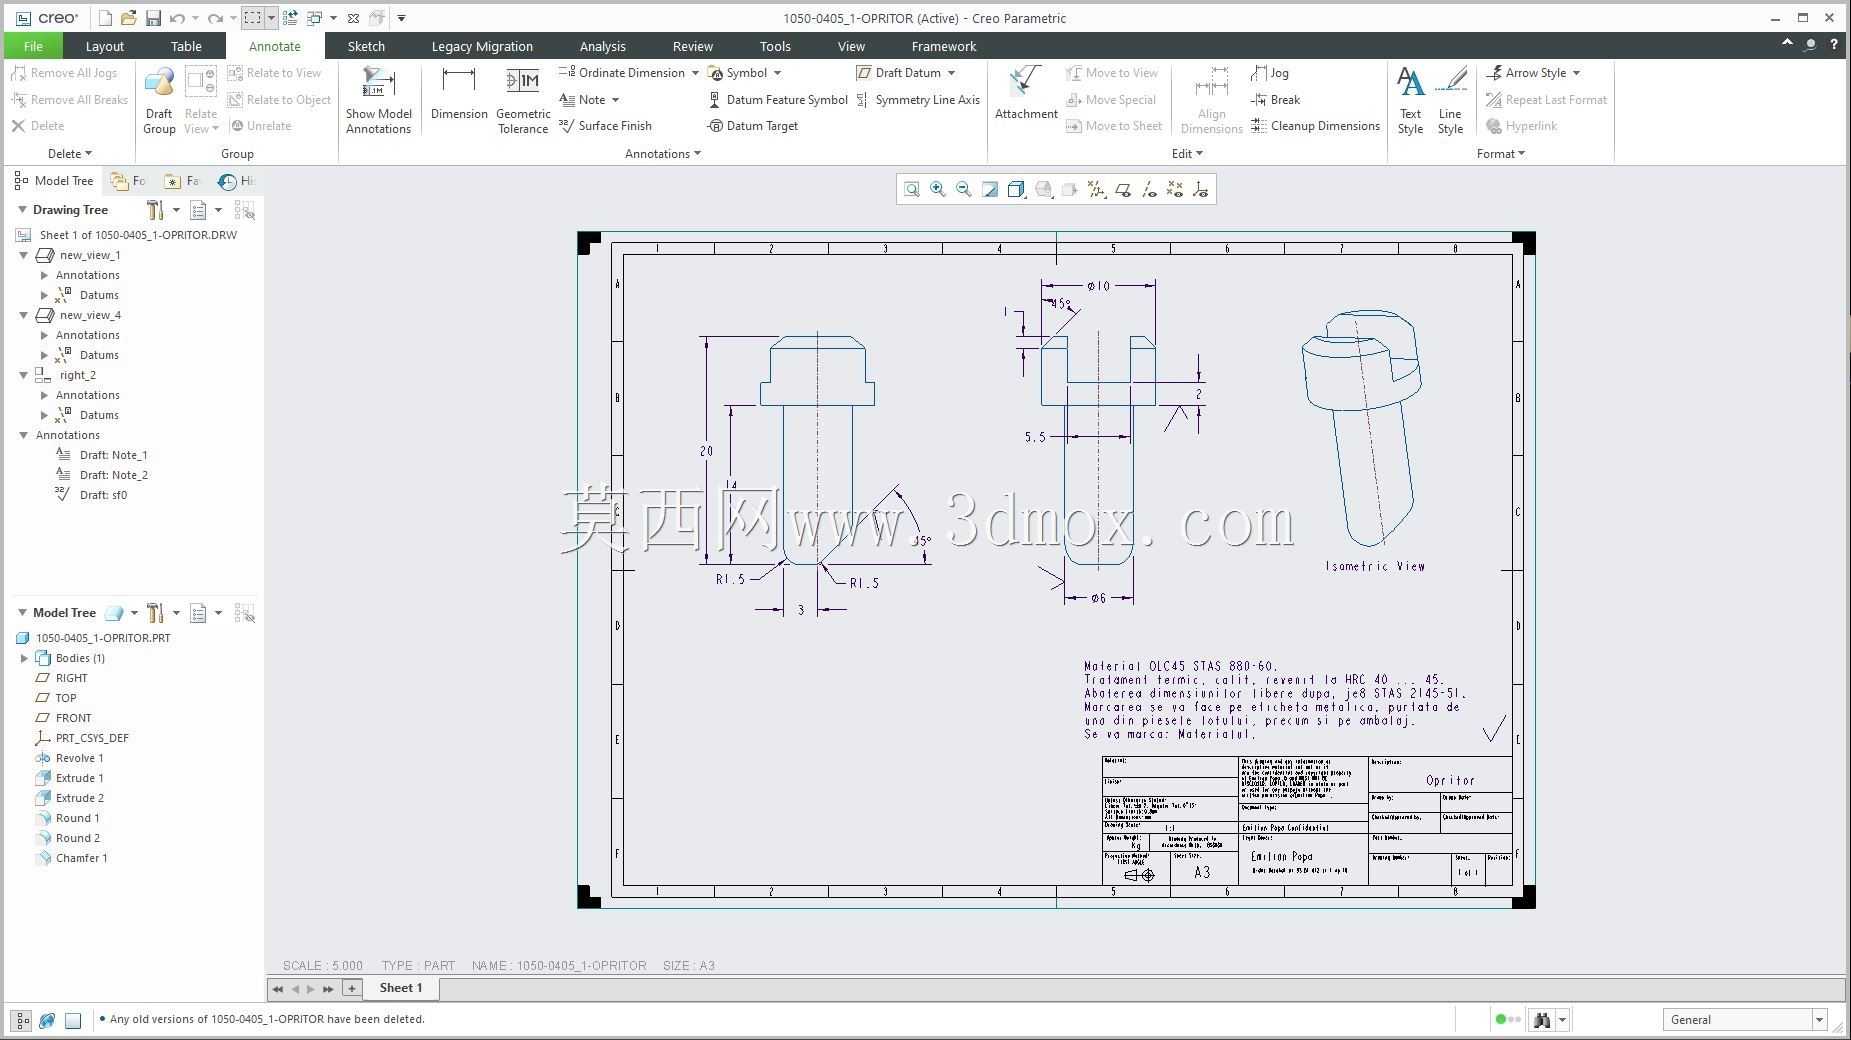Click the Zoom In magnifier icon

[x=938, y=189]
